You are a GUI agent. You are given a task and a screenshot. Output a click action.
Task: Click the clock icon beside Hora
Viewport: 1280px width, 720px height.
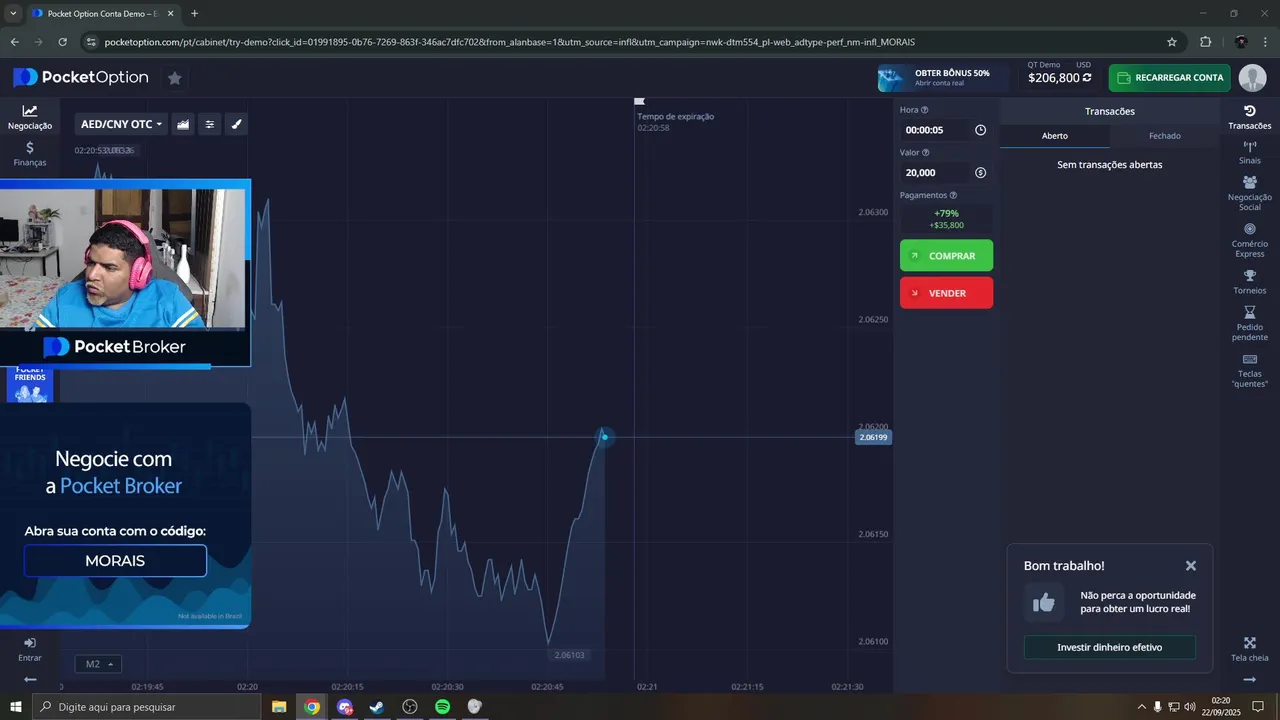point(980,130)
